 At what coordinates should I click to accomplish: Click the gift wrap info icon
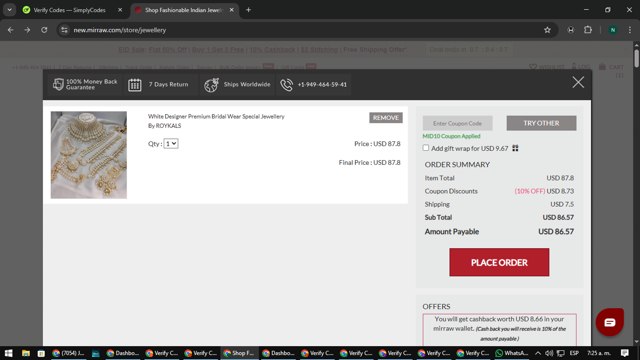tap(515, 148)
